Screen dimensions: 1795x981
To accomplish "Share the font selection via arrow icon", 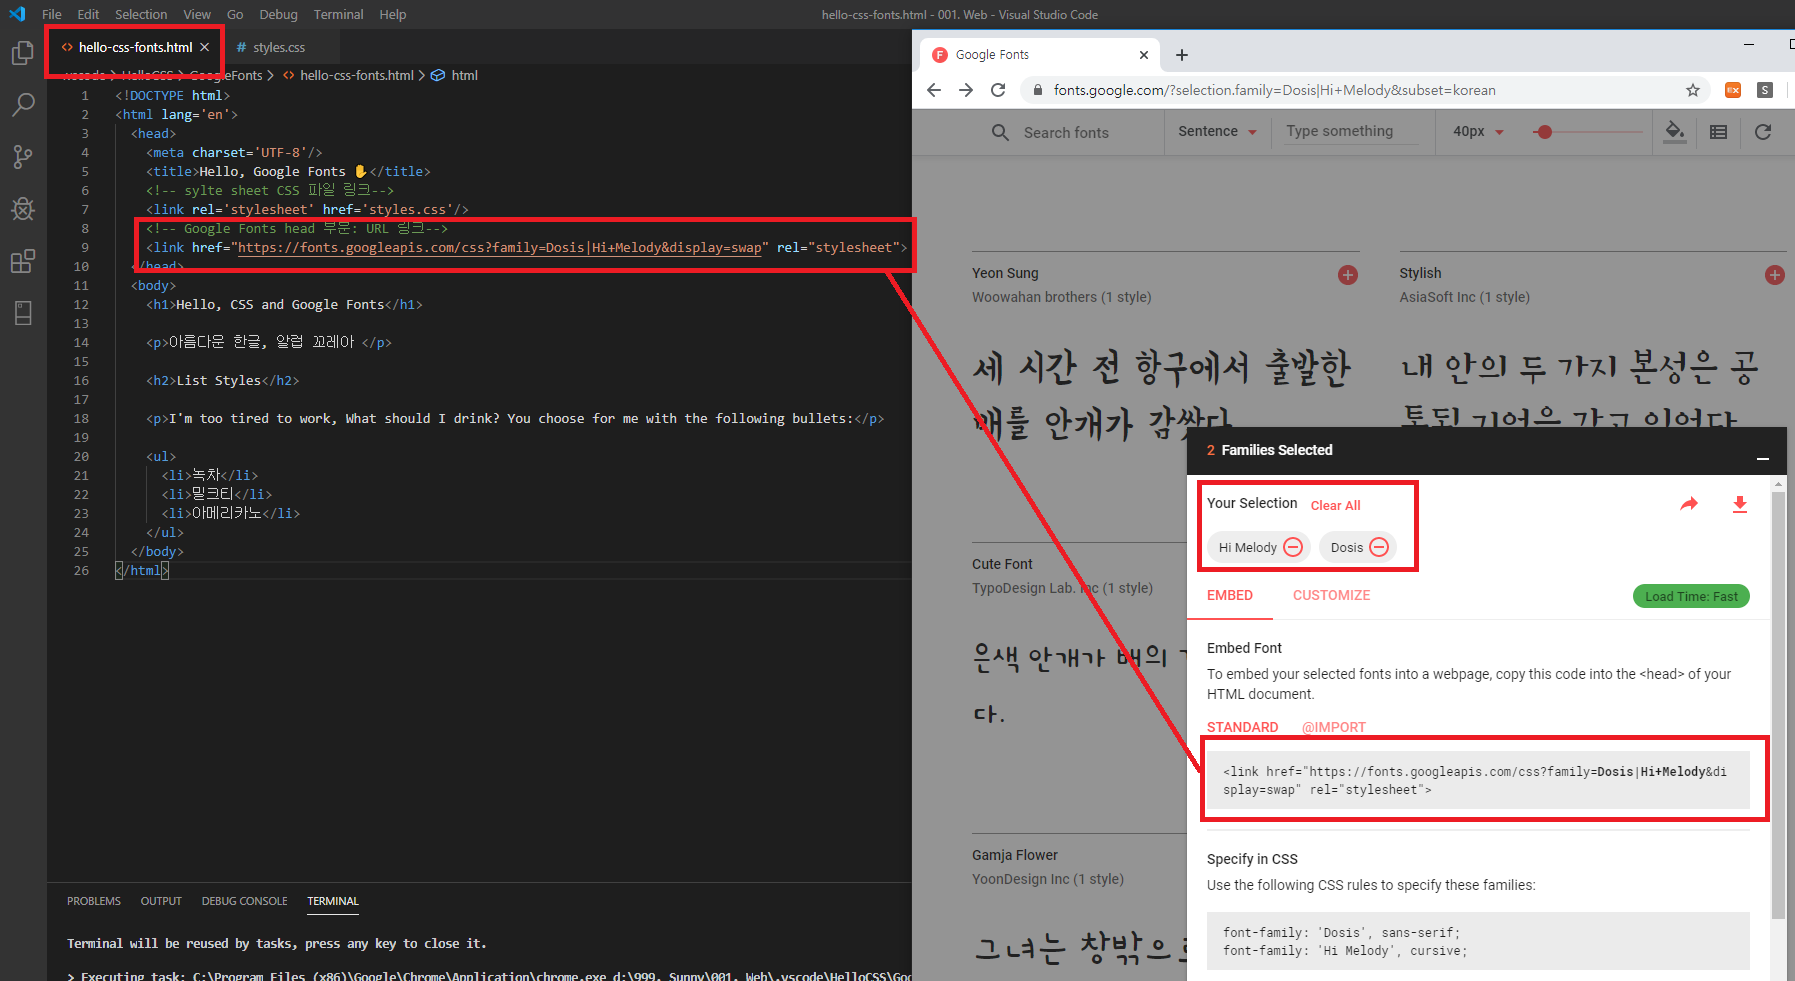I will coord(1689,504).
